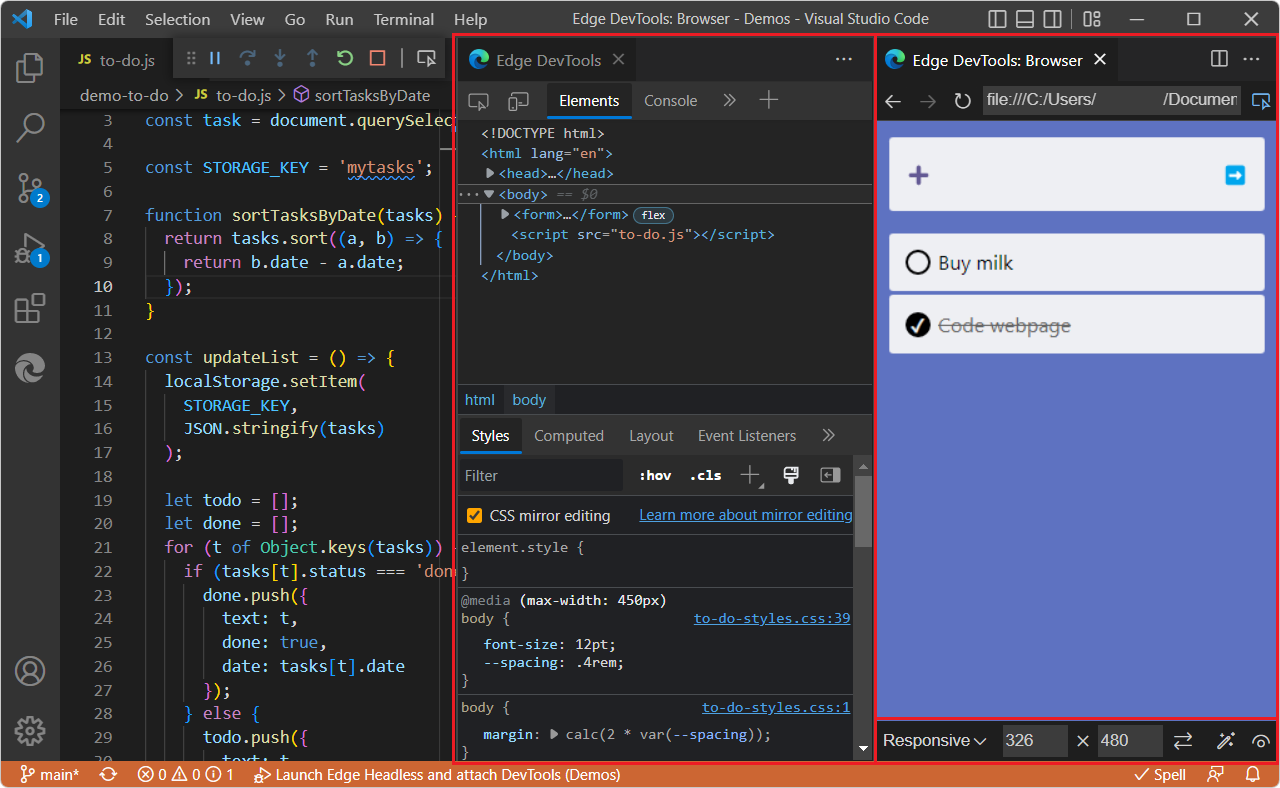Uncheck the Code webpage task
Image resolution: width=1280 pixels, height=788 pixels.
[x=917, y=325]
